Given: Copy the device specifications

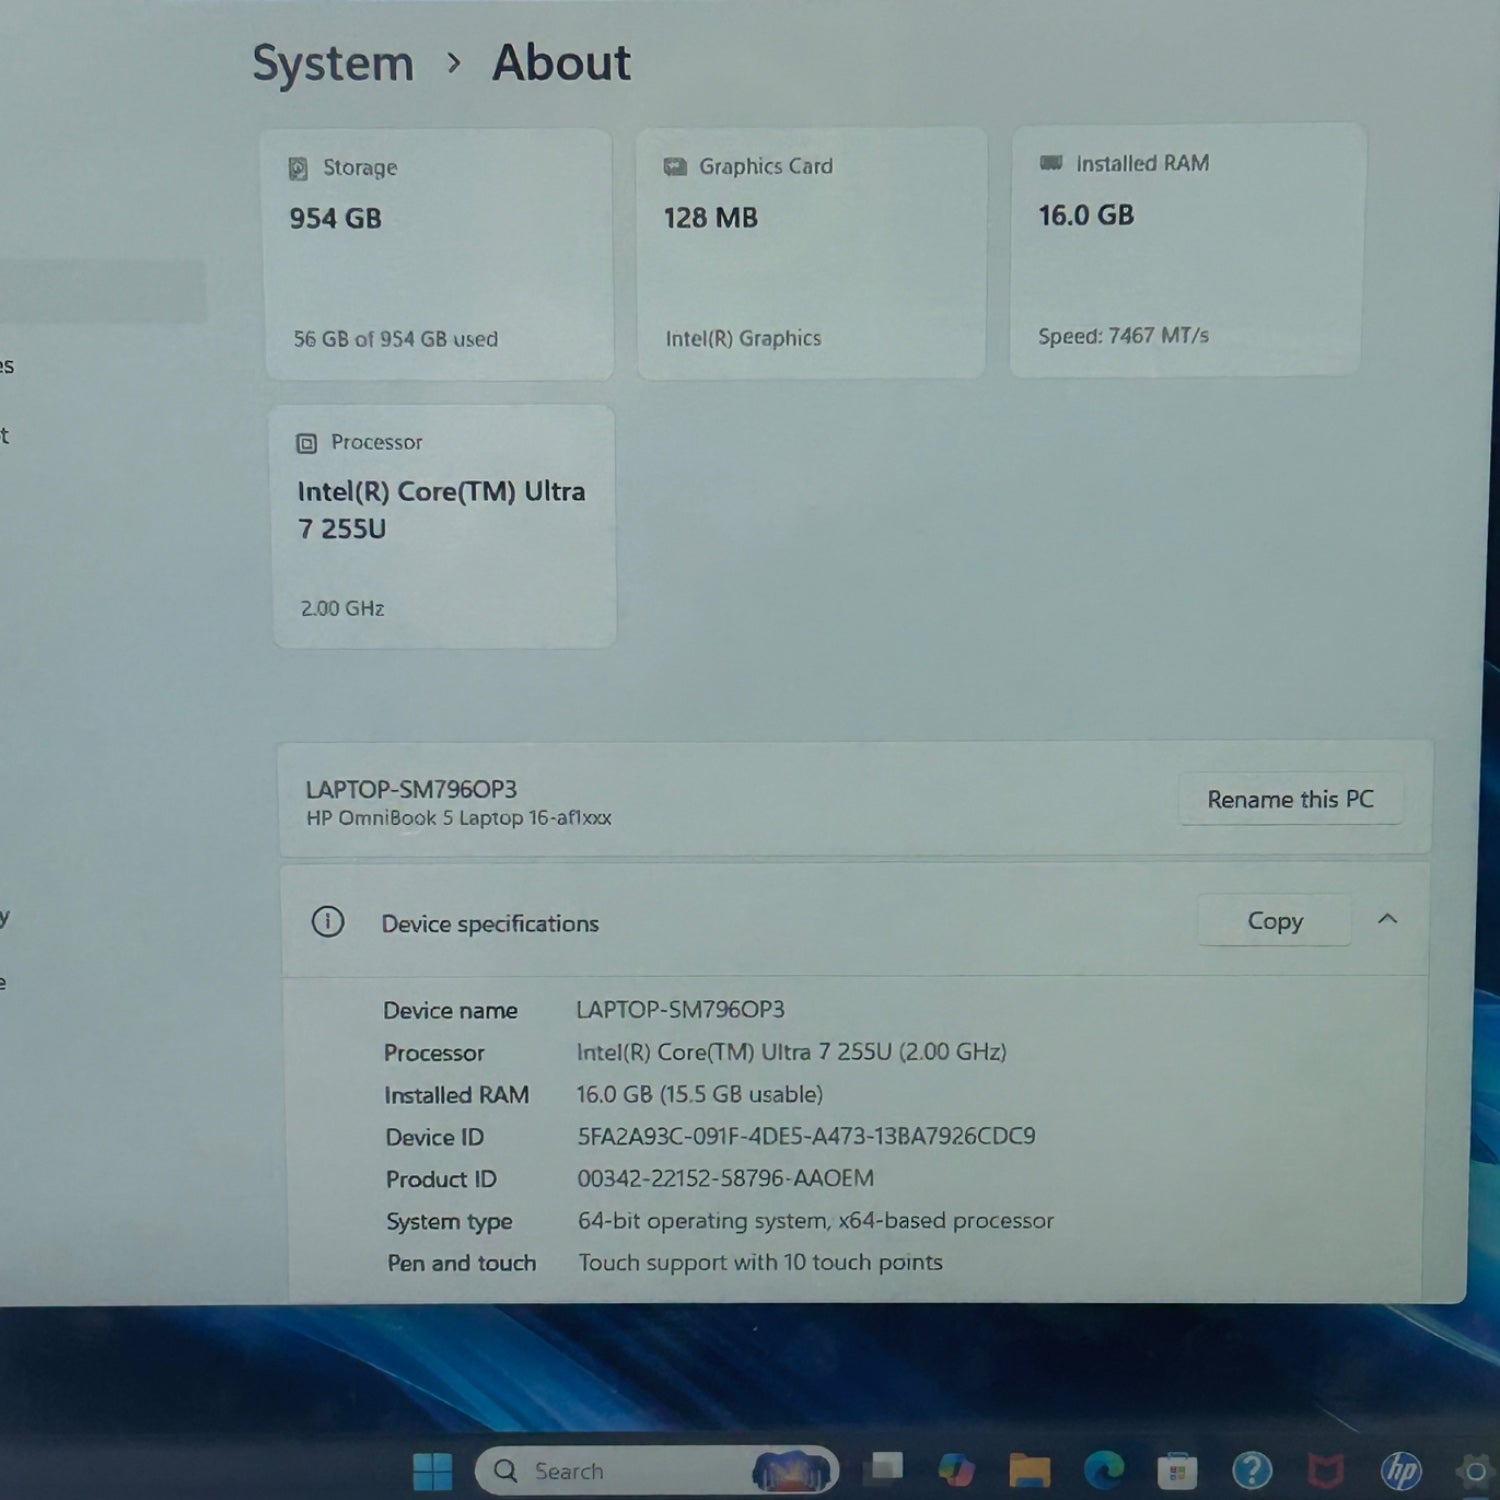Looking at the screenshot, I should (x=1274, y=921).
